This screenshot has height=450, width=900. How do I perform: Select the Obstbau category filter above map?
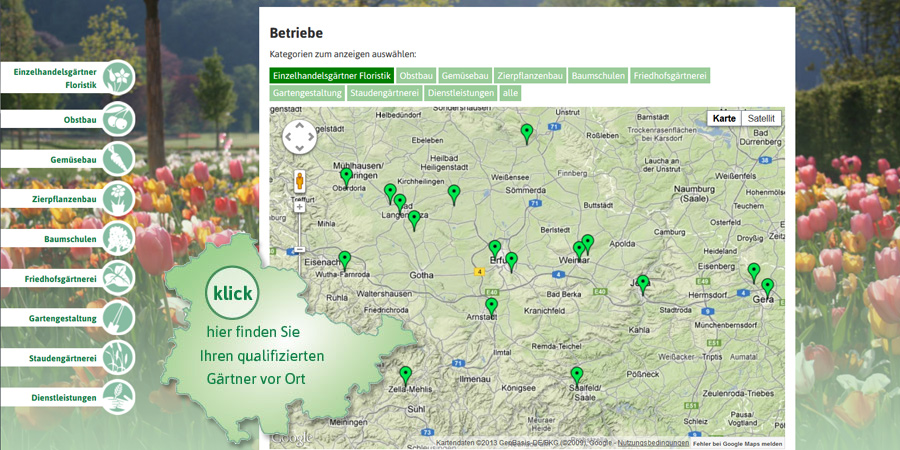(x=416, y=76)
